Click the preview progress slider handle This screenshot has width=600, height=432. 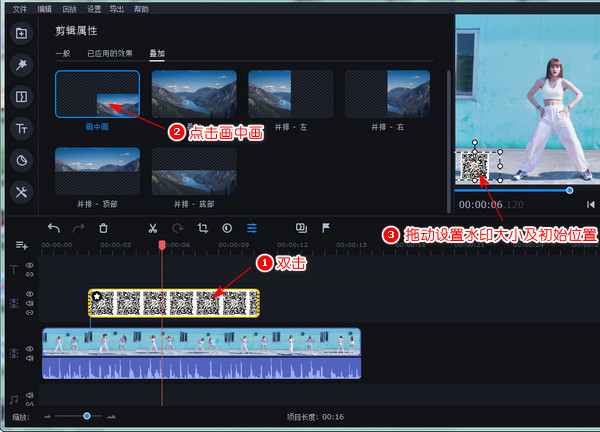[569, 190]
